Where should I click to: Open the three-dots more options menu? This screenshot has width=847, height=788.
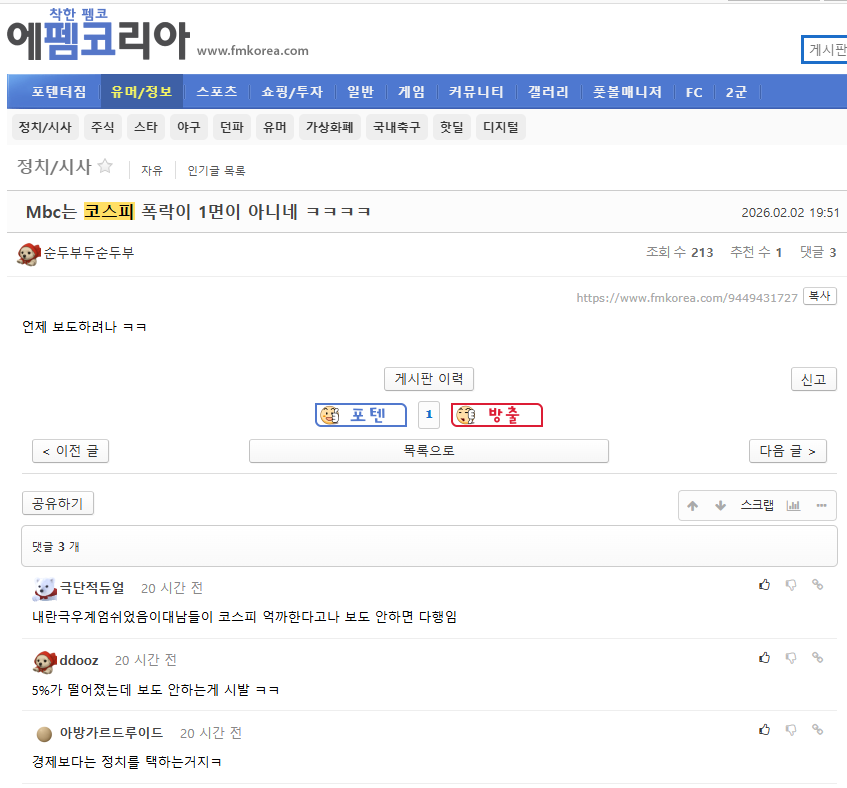click(821, 506)
